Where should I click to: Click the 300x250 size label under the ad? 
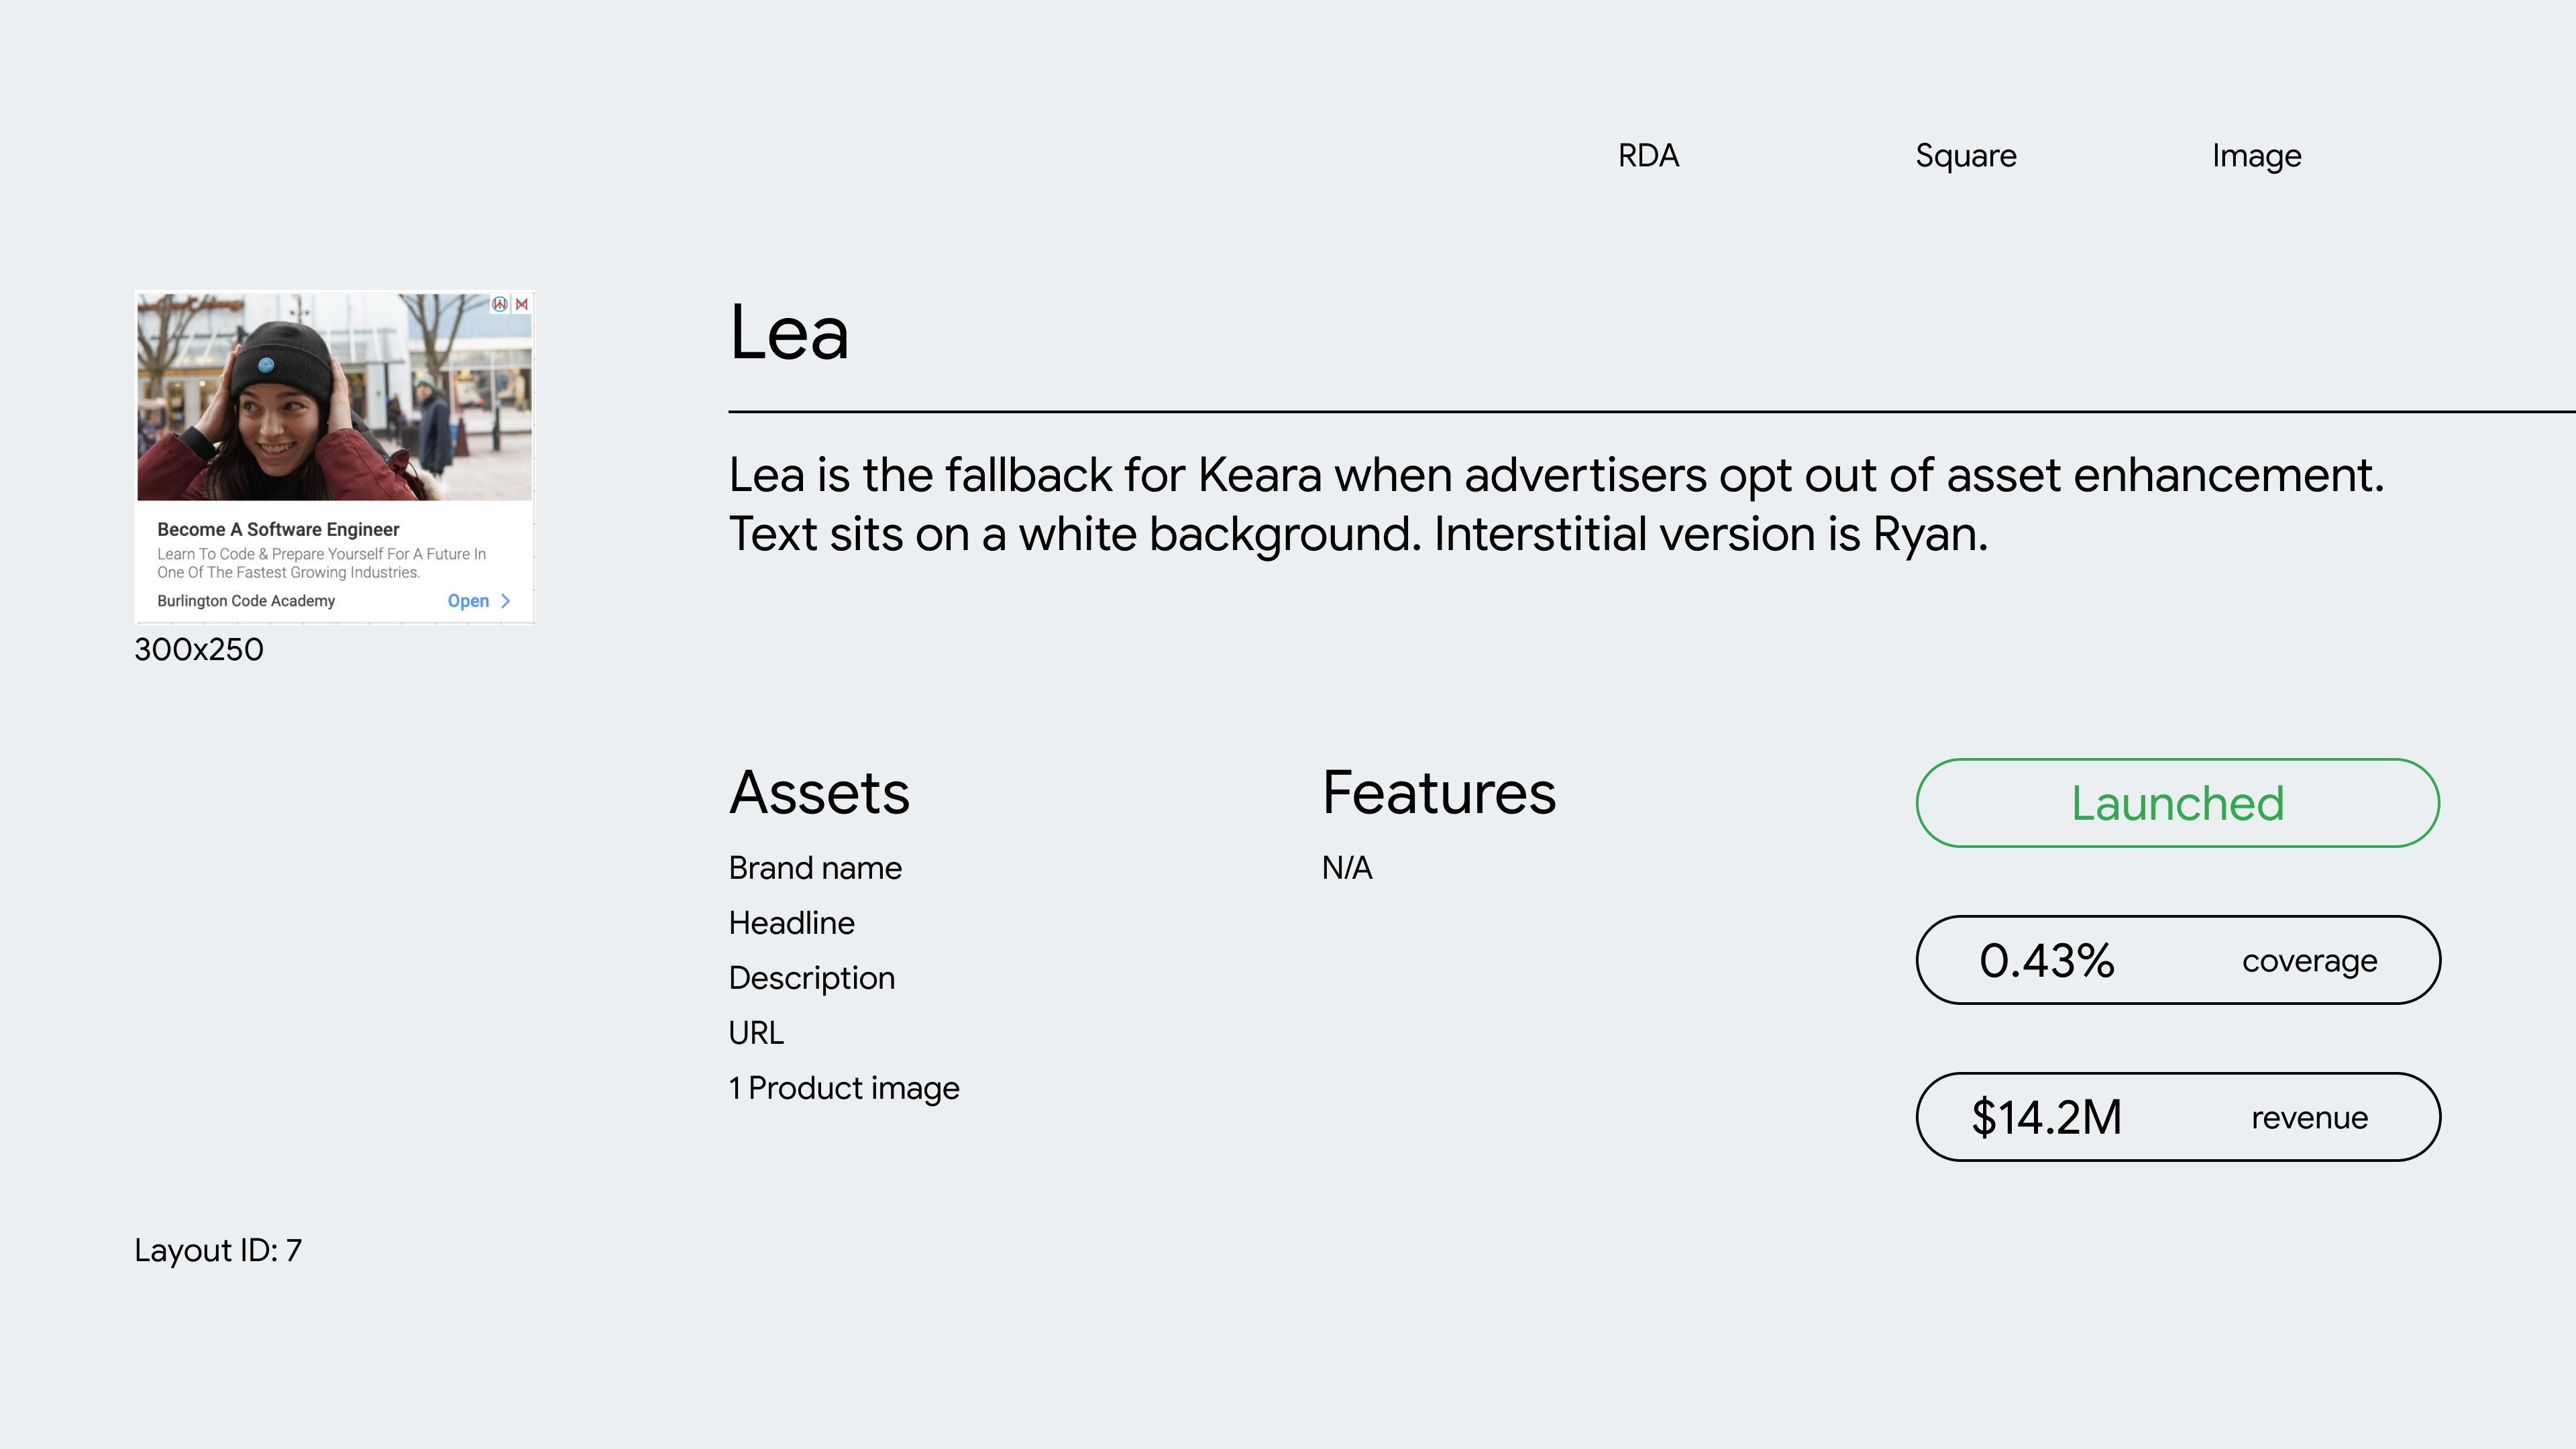click(x=199, y=650)
